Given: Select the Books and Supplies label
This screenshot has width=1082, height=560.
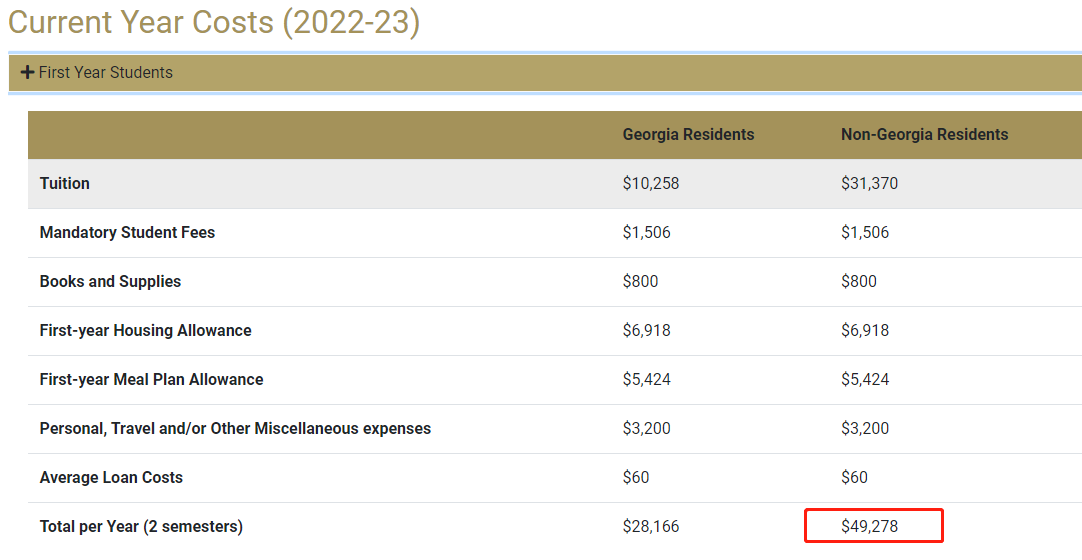Looking at the screenshot, I should tap(110, 281).
